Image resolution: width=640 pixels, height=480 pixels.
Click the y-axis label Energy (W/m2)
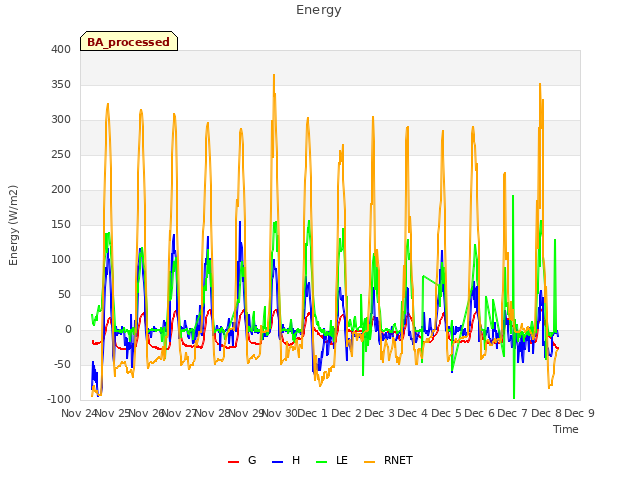(13, 225)
